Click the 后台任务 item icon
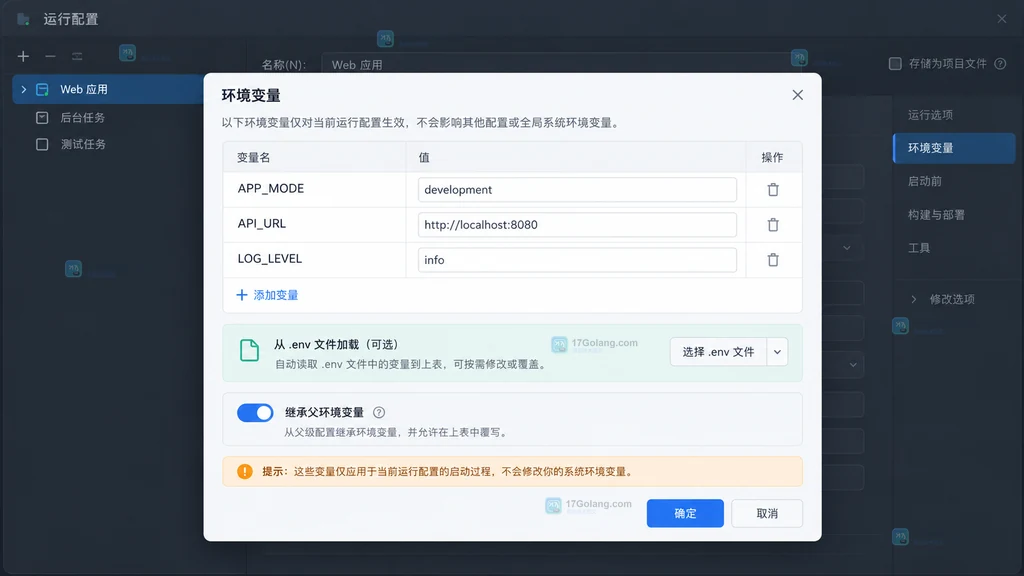 42,118
